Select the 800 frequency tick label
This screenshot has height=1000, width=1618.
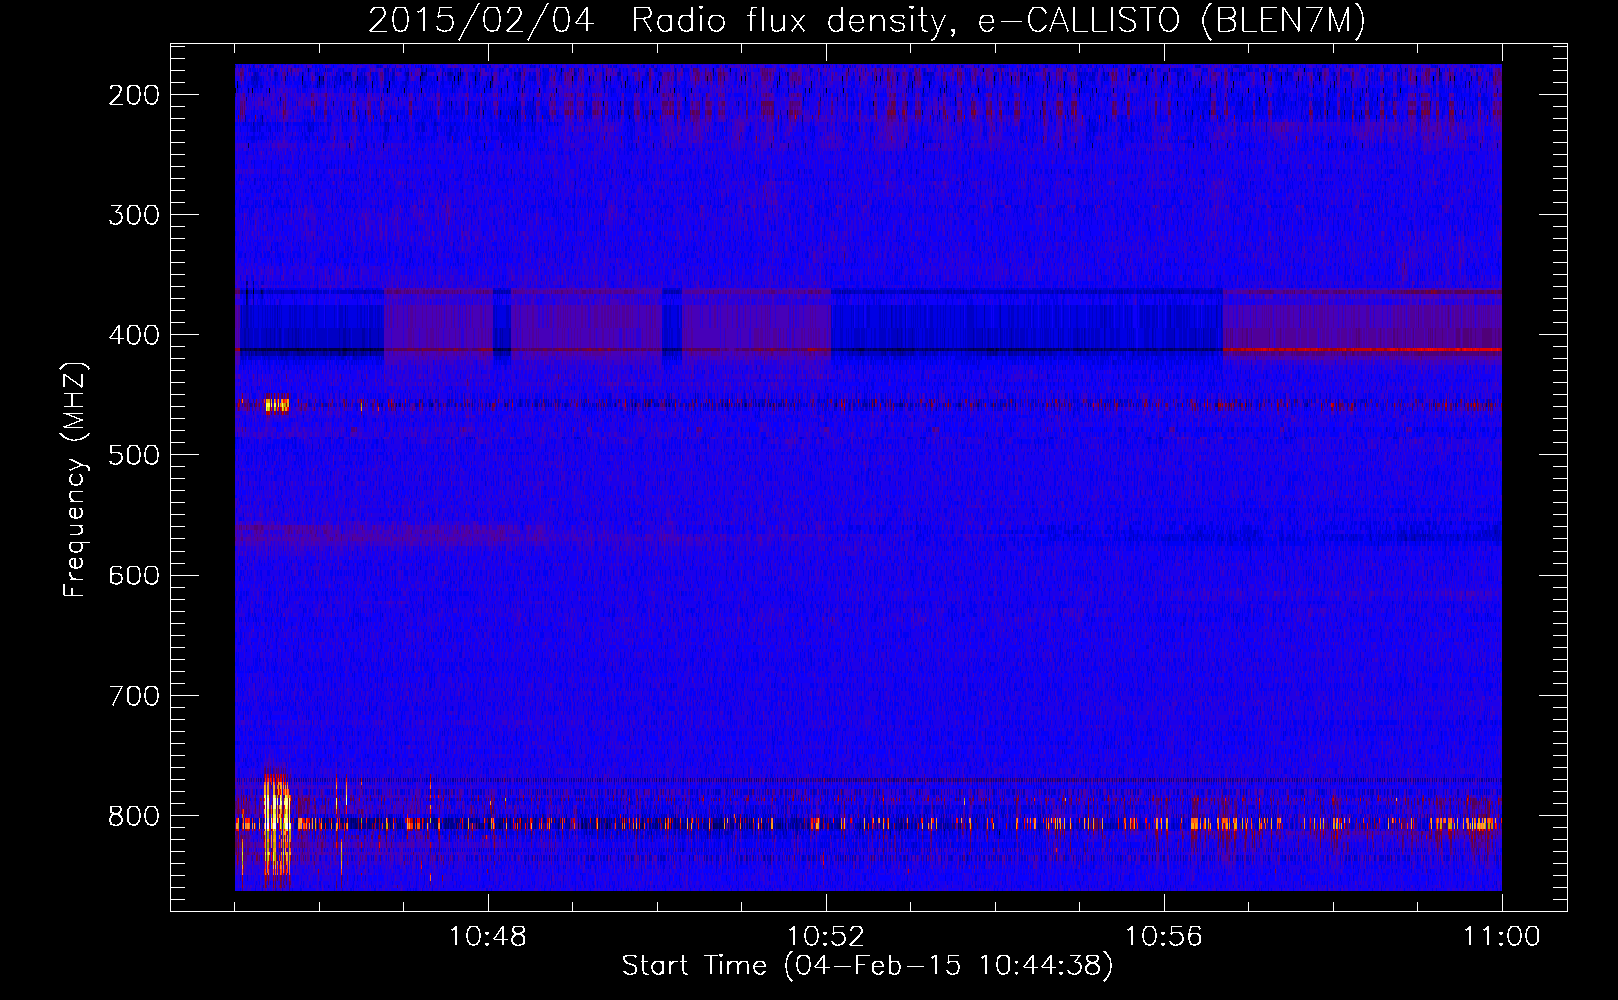pos(133,816)
